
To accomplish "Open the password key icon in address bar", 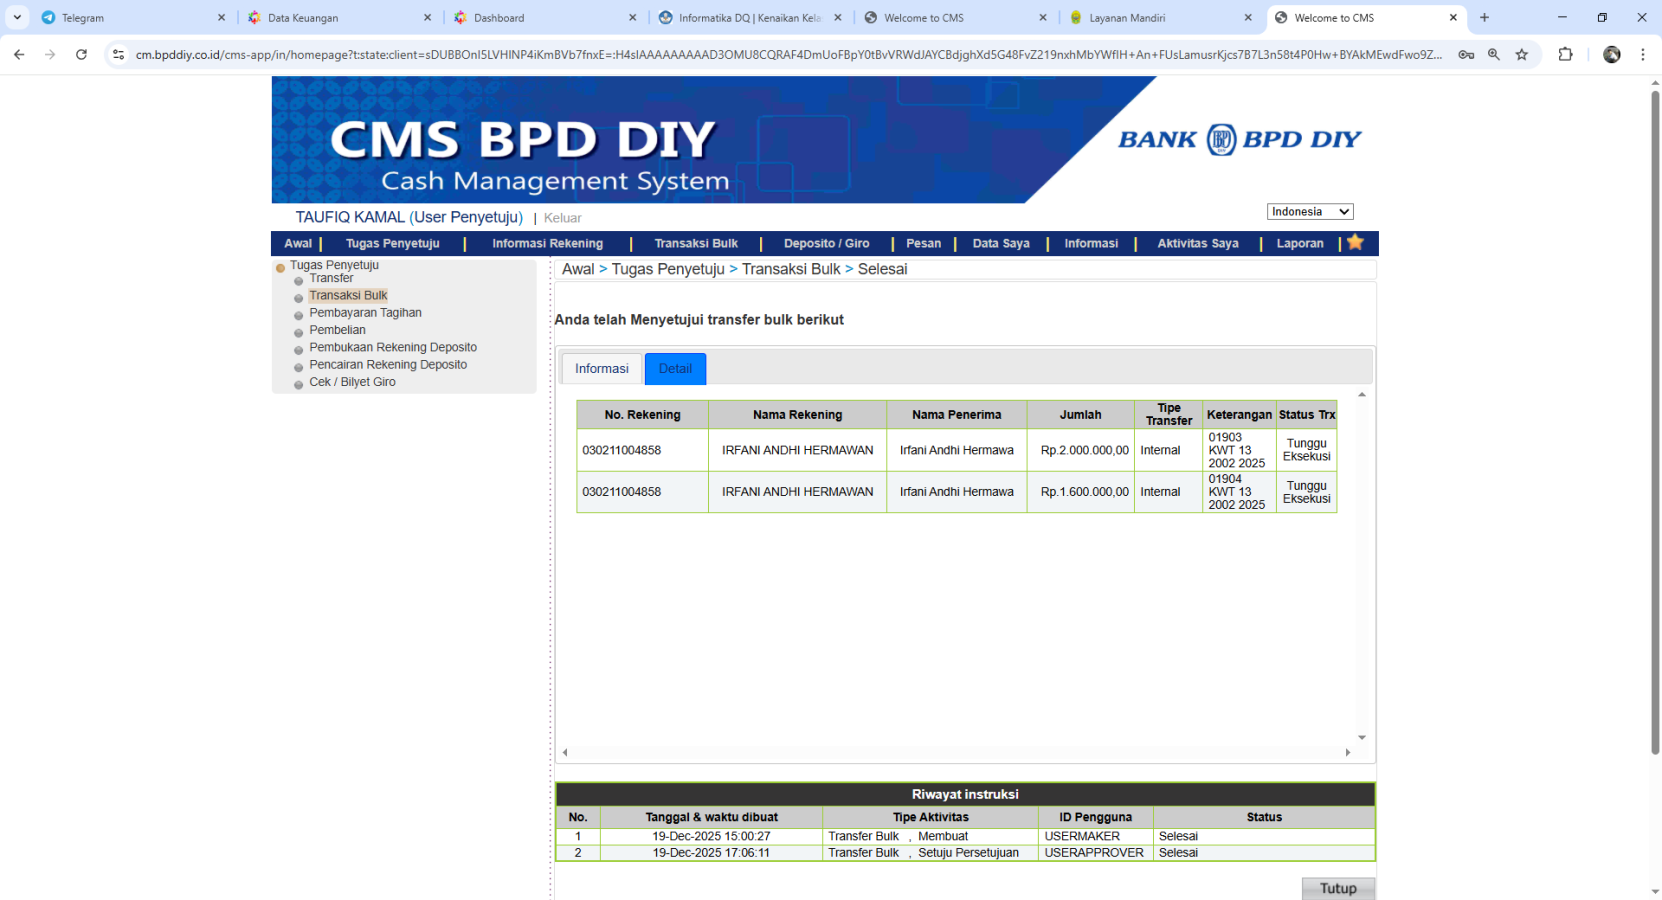I will coord(1466,55).
